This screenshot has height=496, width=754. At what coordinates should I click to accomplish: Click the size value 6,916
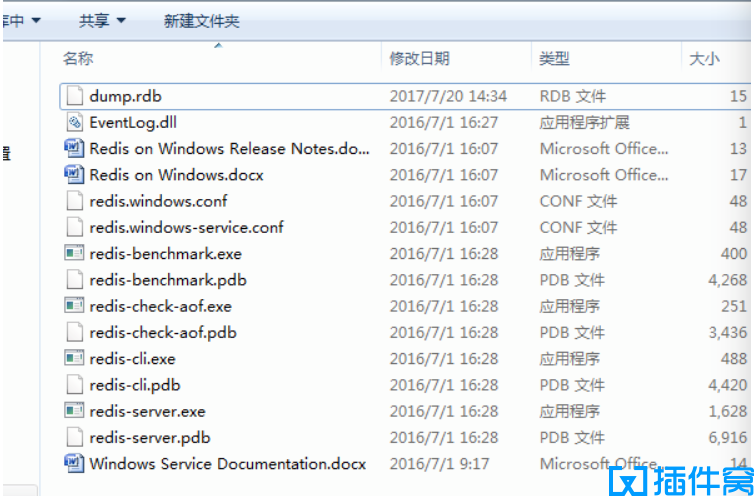[727, 437]
